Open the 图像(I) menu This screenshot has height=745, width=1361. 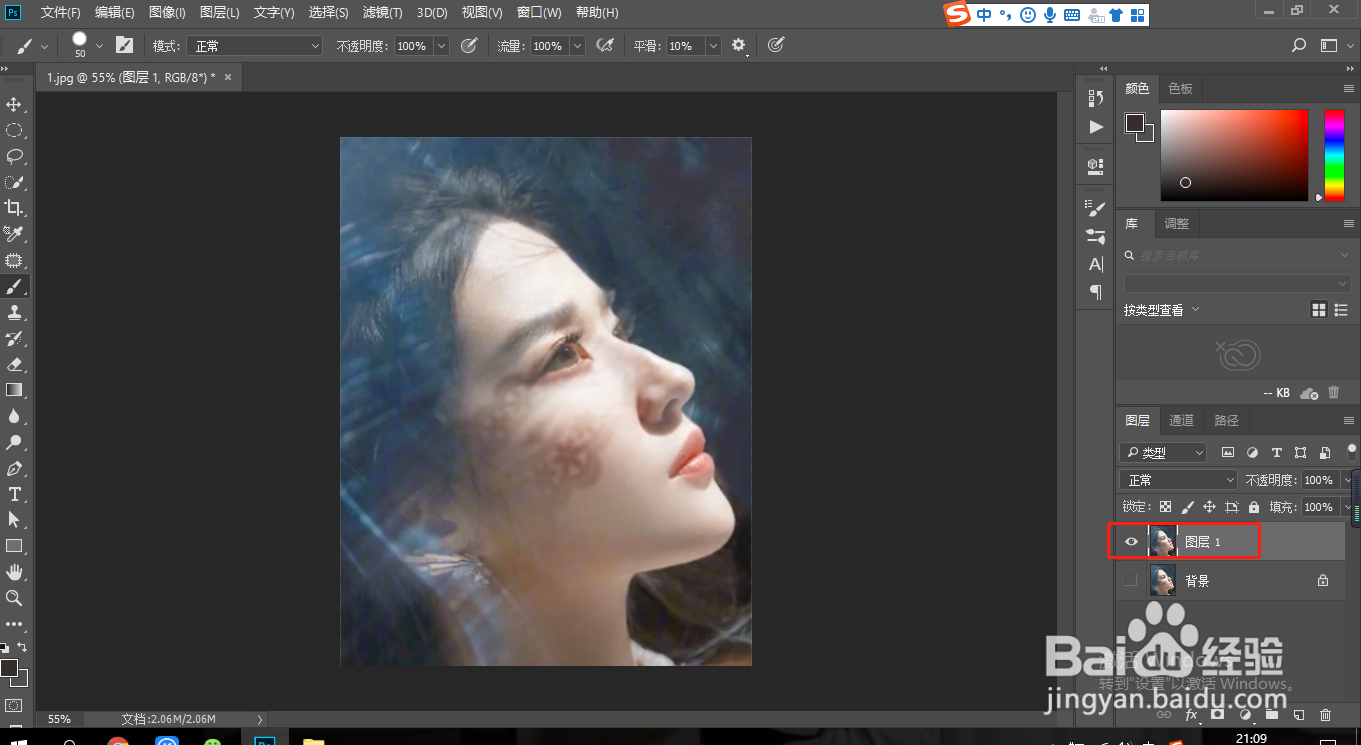coord(167,13)
